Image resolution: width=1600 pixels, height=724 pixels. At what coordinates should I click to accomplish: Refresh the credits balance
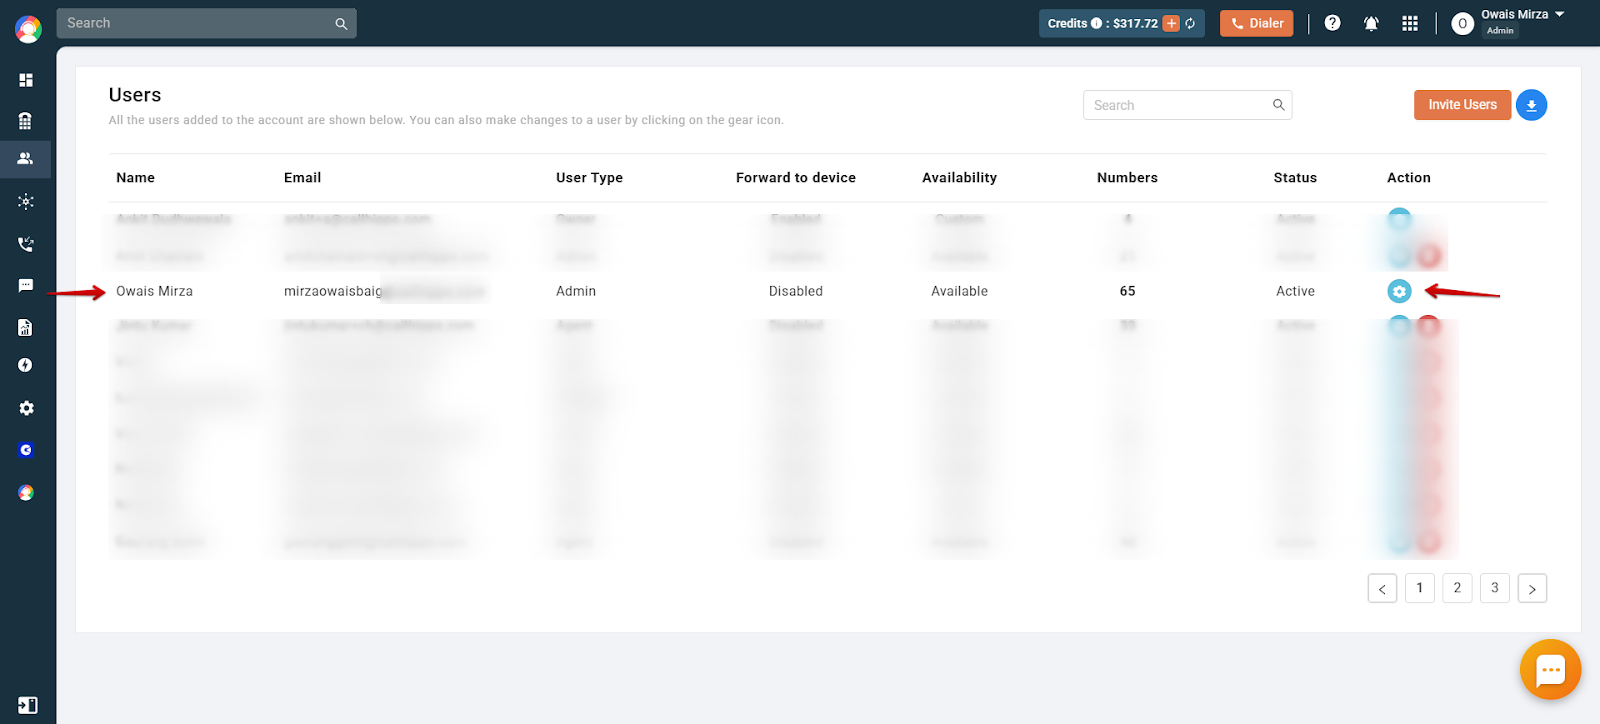point(1190,23)
